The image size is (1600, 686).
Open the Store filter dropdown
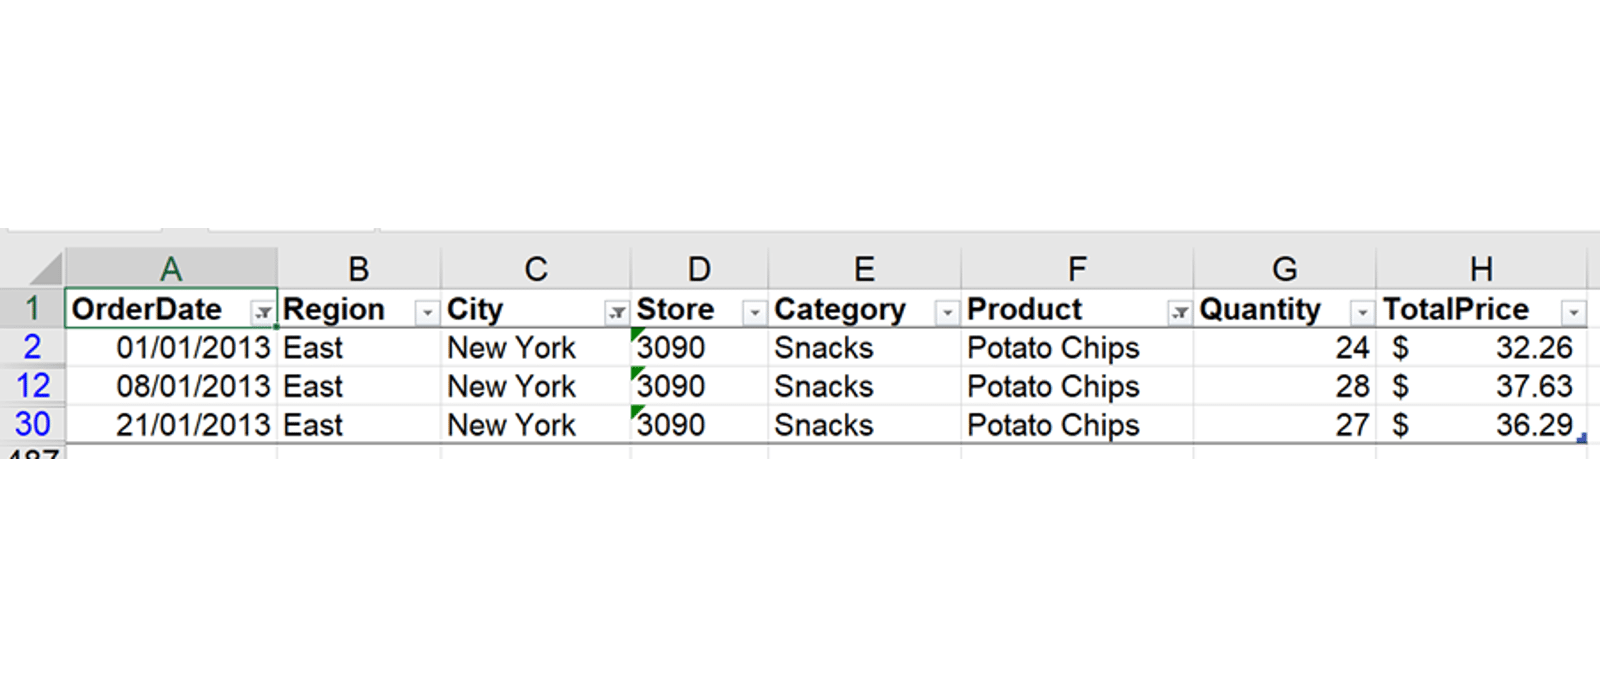pos(754,313)
